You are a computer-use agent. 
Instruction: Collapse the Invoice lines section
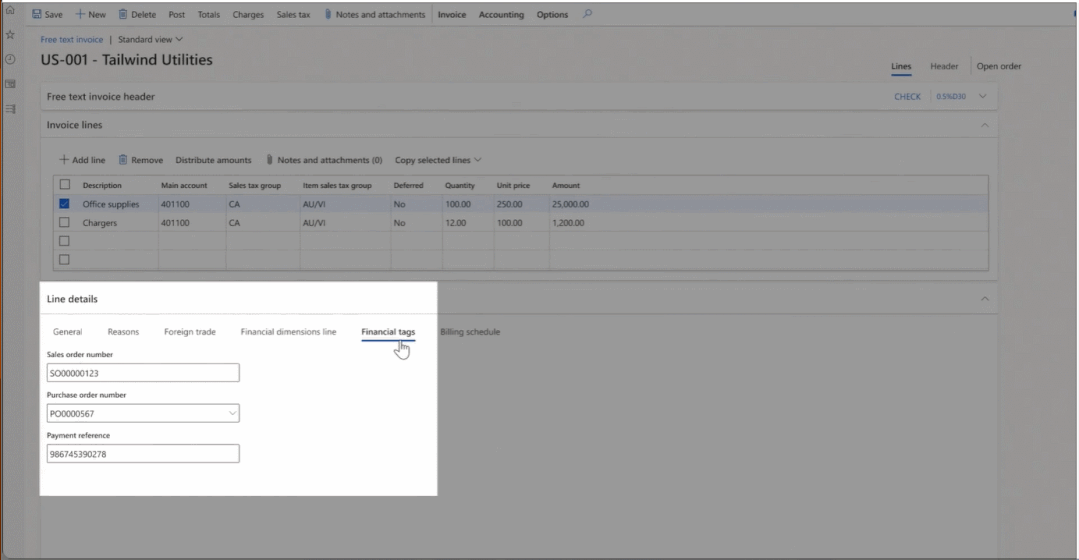pyautogui.click(x=985, y=125)
